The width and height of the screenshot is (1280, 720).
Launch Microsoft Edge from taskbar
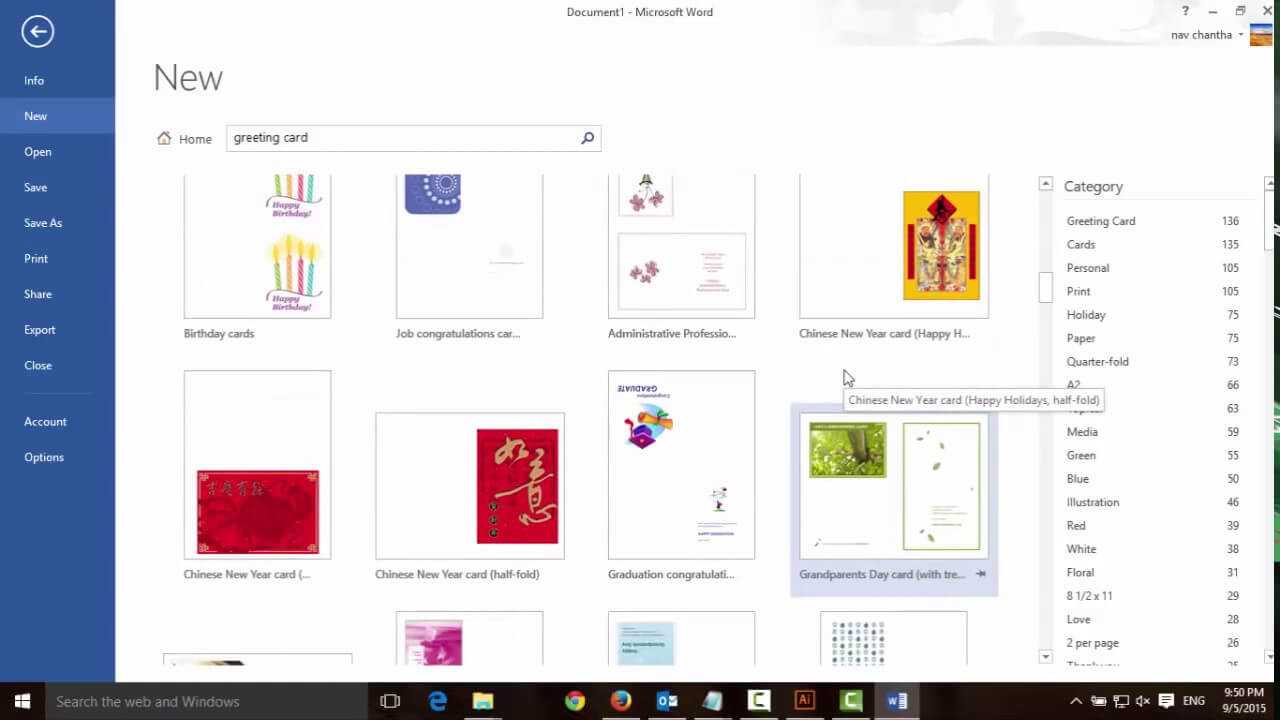tap(437, 701)
